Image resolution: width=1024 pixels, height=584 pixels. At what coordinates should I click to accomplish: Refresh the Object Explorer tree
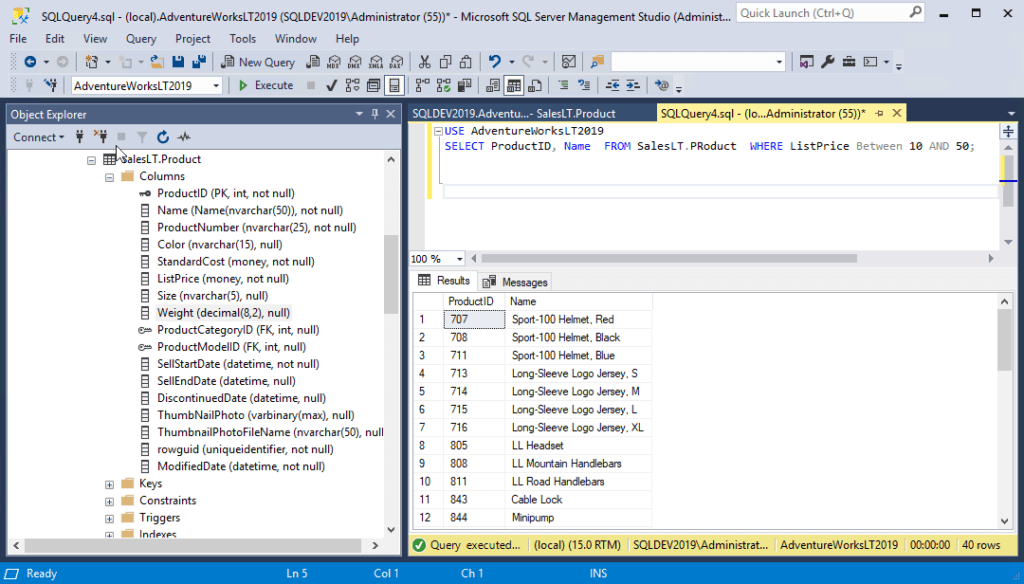(163, 137)
